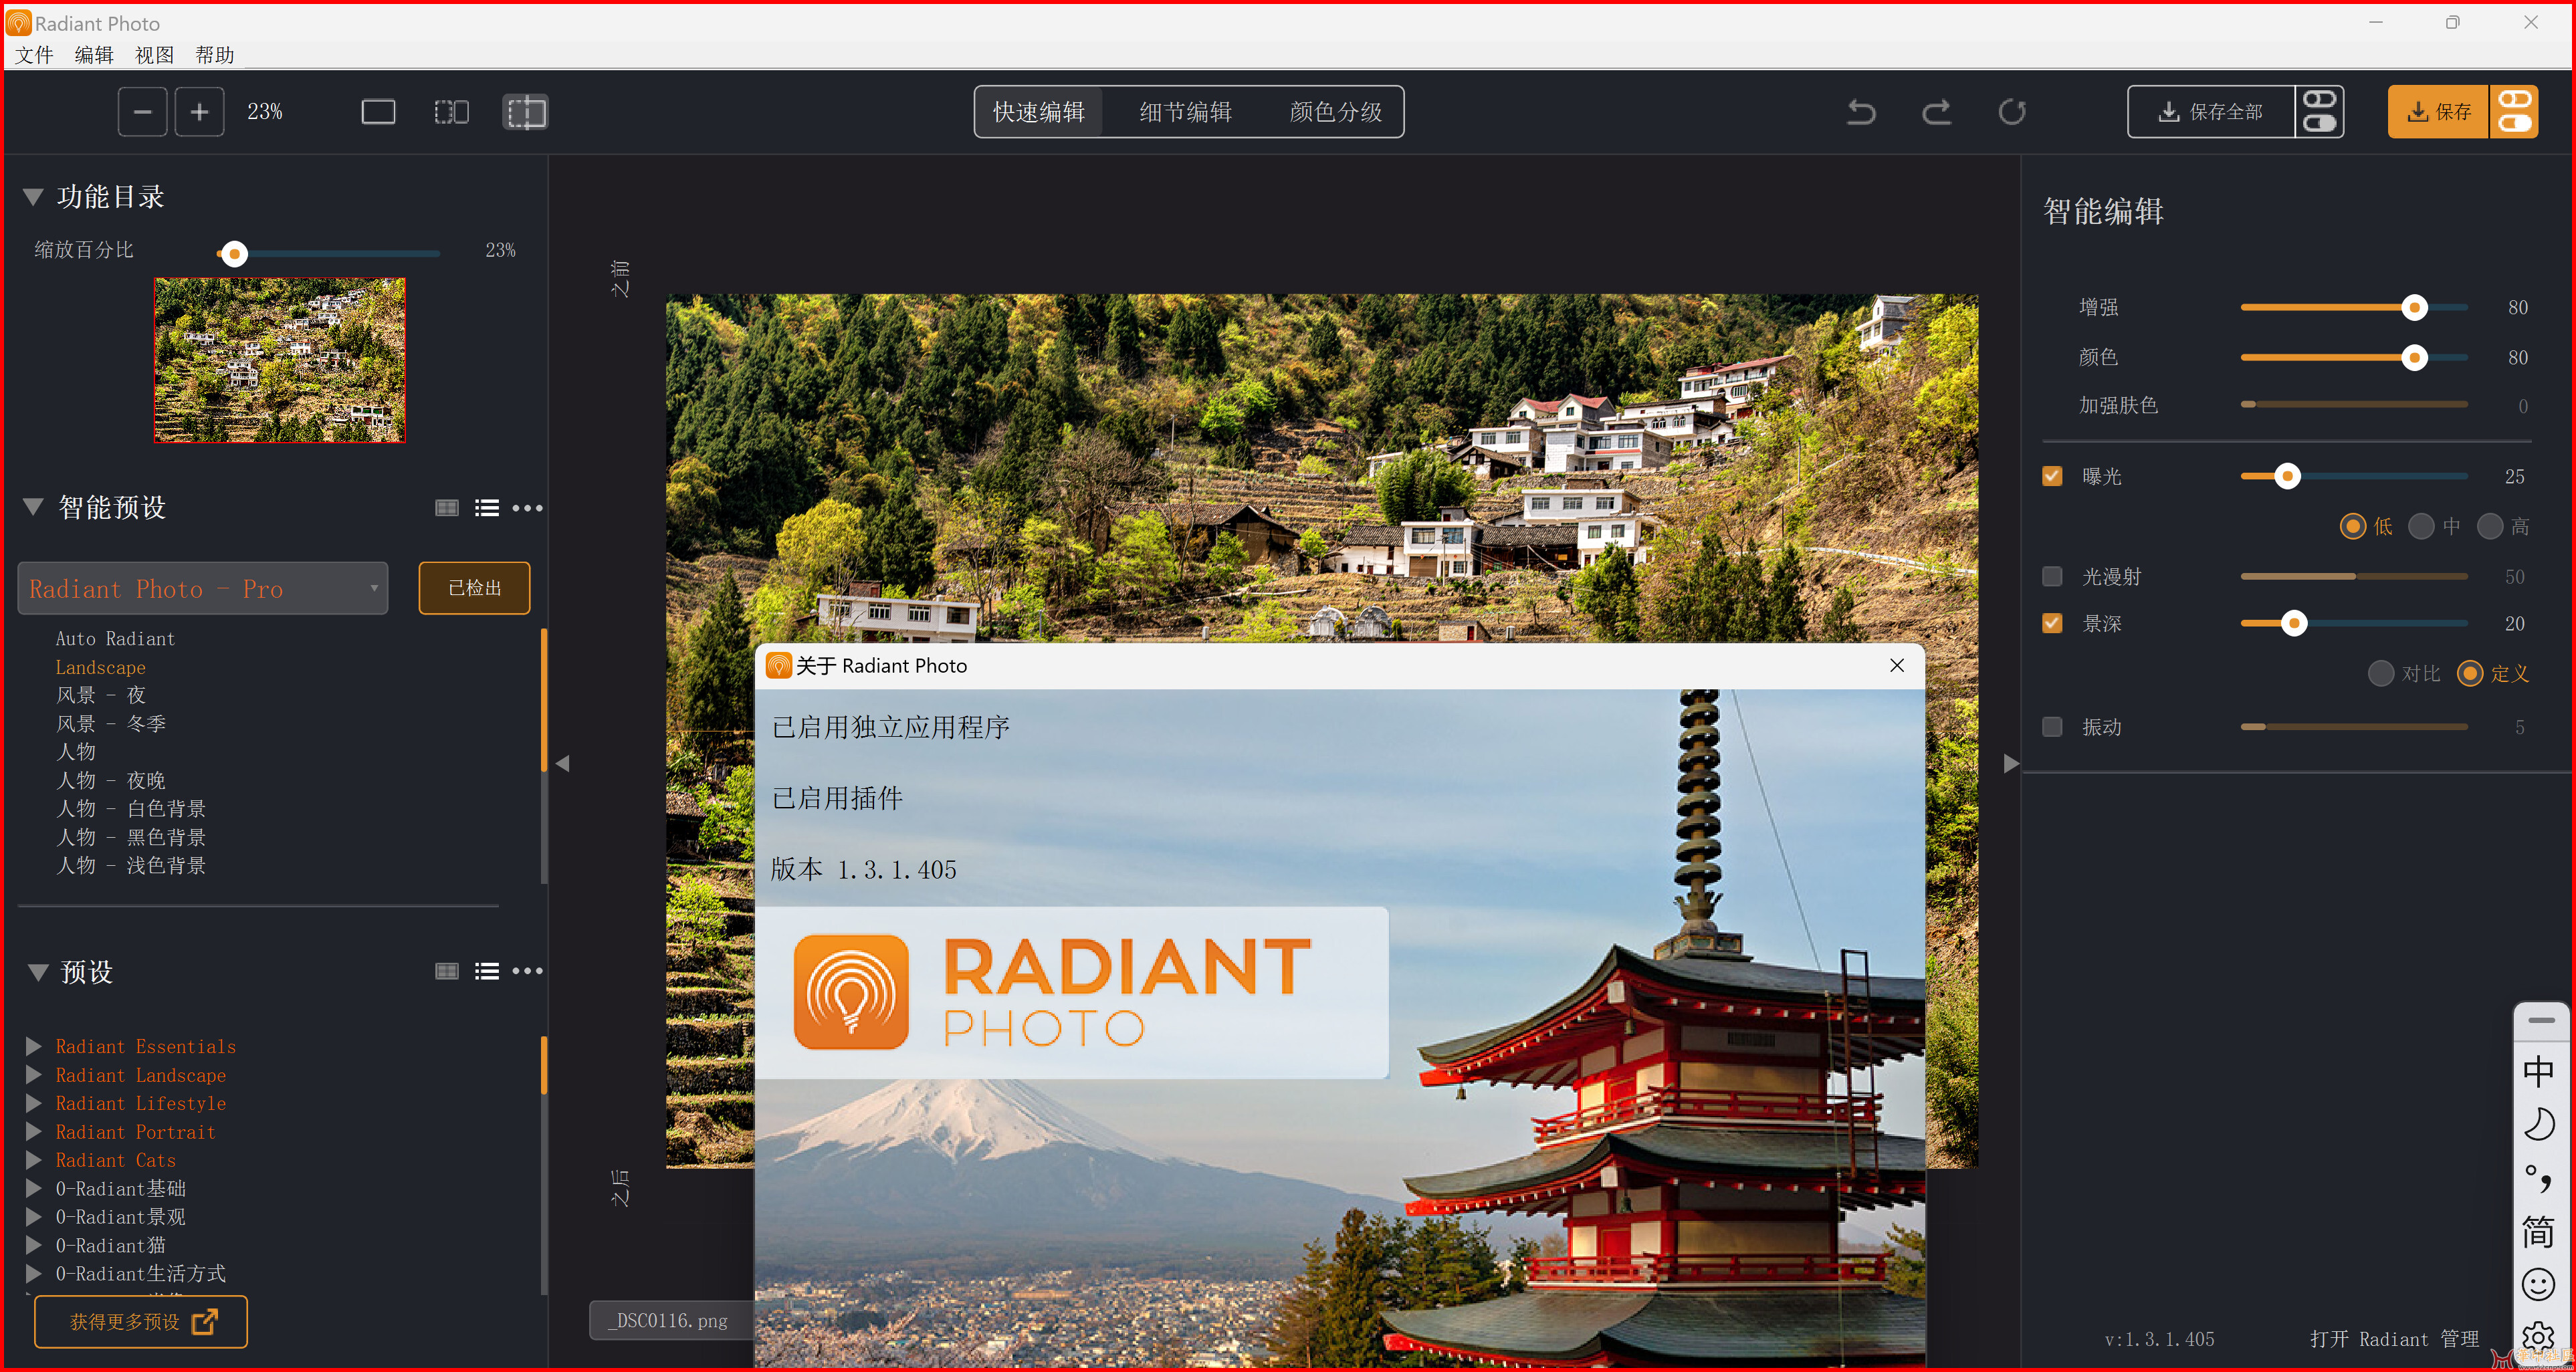Uncheck the 曝光 exposure checkbox
2576x1372 pixels.
click(2052, 476)
